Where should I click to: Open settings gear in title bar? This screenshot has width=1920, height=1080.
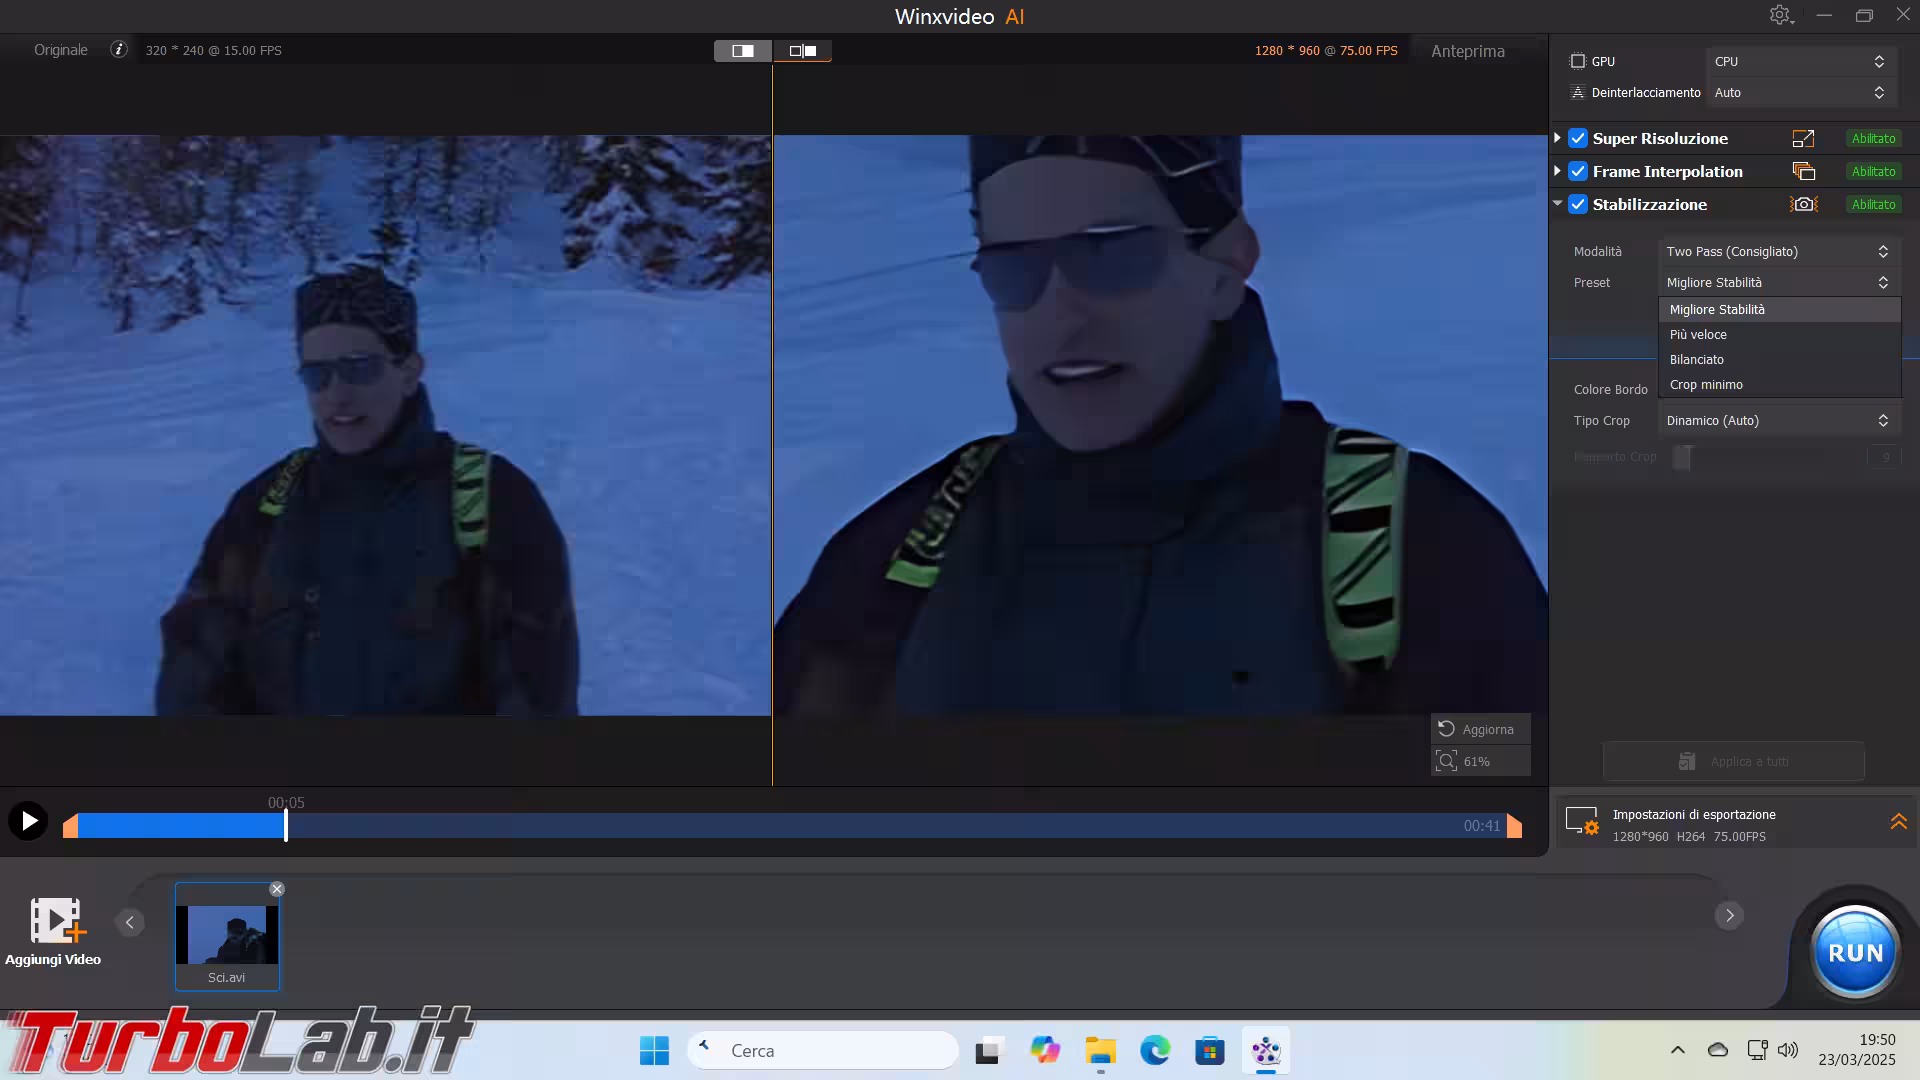(x=1780, y=15)
